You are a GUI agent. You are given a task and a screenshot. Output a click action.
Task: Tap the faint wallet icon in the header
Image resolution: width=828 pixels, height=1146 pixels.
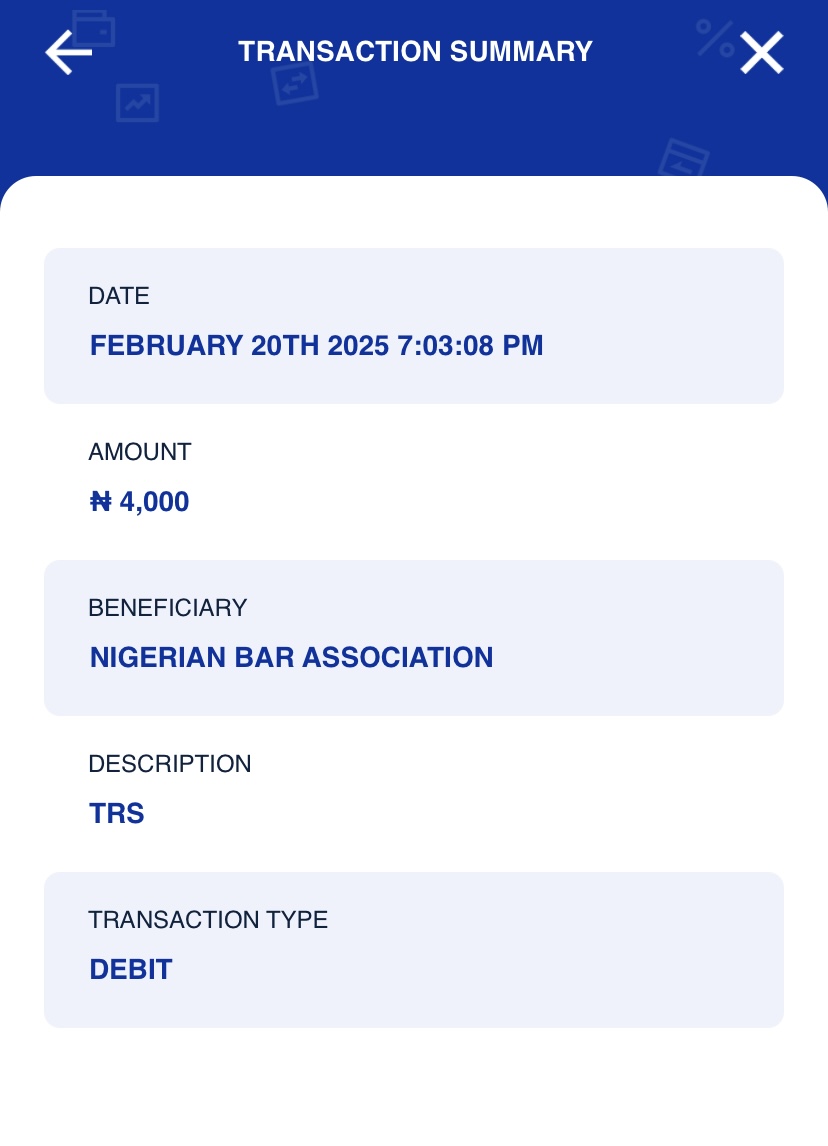(93, 29)
